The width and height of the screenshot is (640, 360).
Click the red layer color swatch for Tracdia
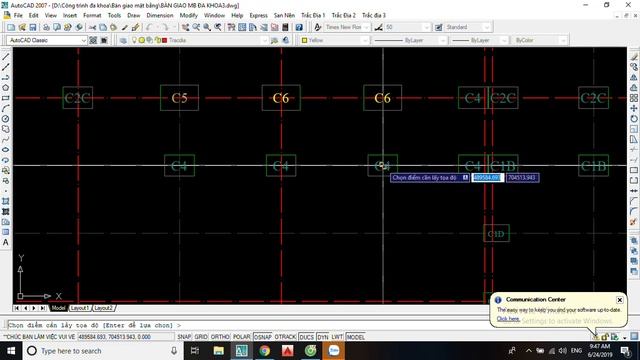(164, 40)
